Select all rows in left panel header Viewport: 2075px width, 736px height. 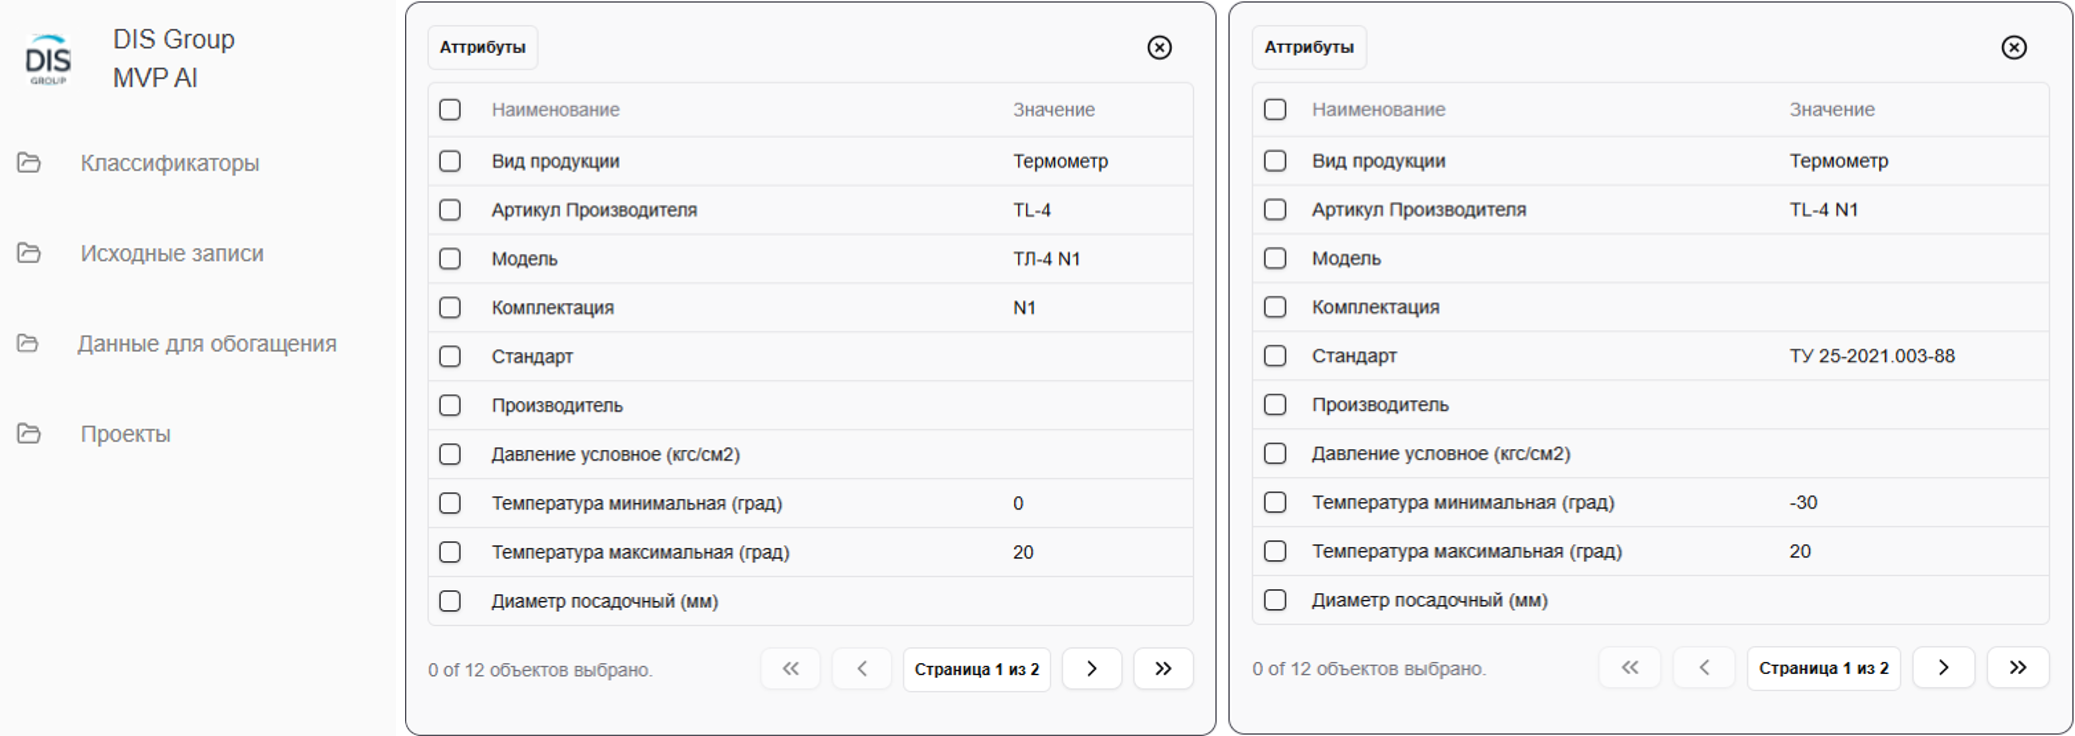click(x=450, y=110)
